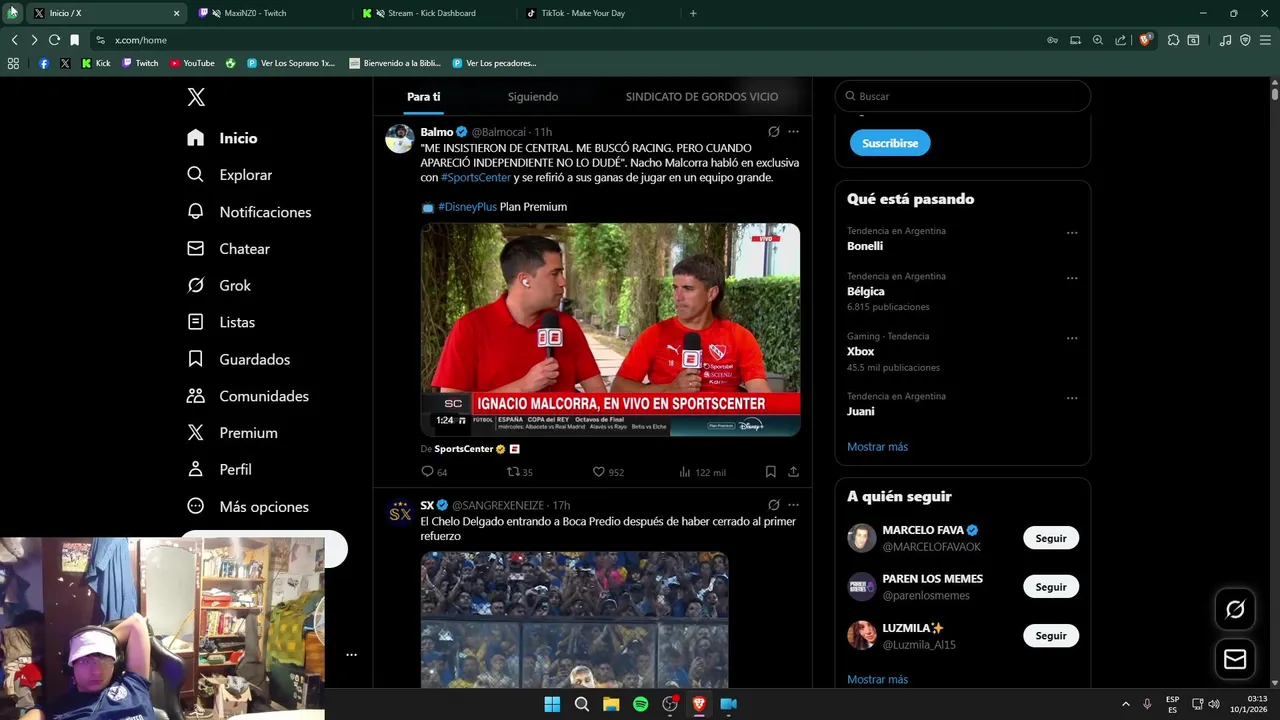Switch to the Para ti tab
Viewport: 1280px width, 720px height.
pos(423,97)
